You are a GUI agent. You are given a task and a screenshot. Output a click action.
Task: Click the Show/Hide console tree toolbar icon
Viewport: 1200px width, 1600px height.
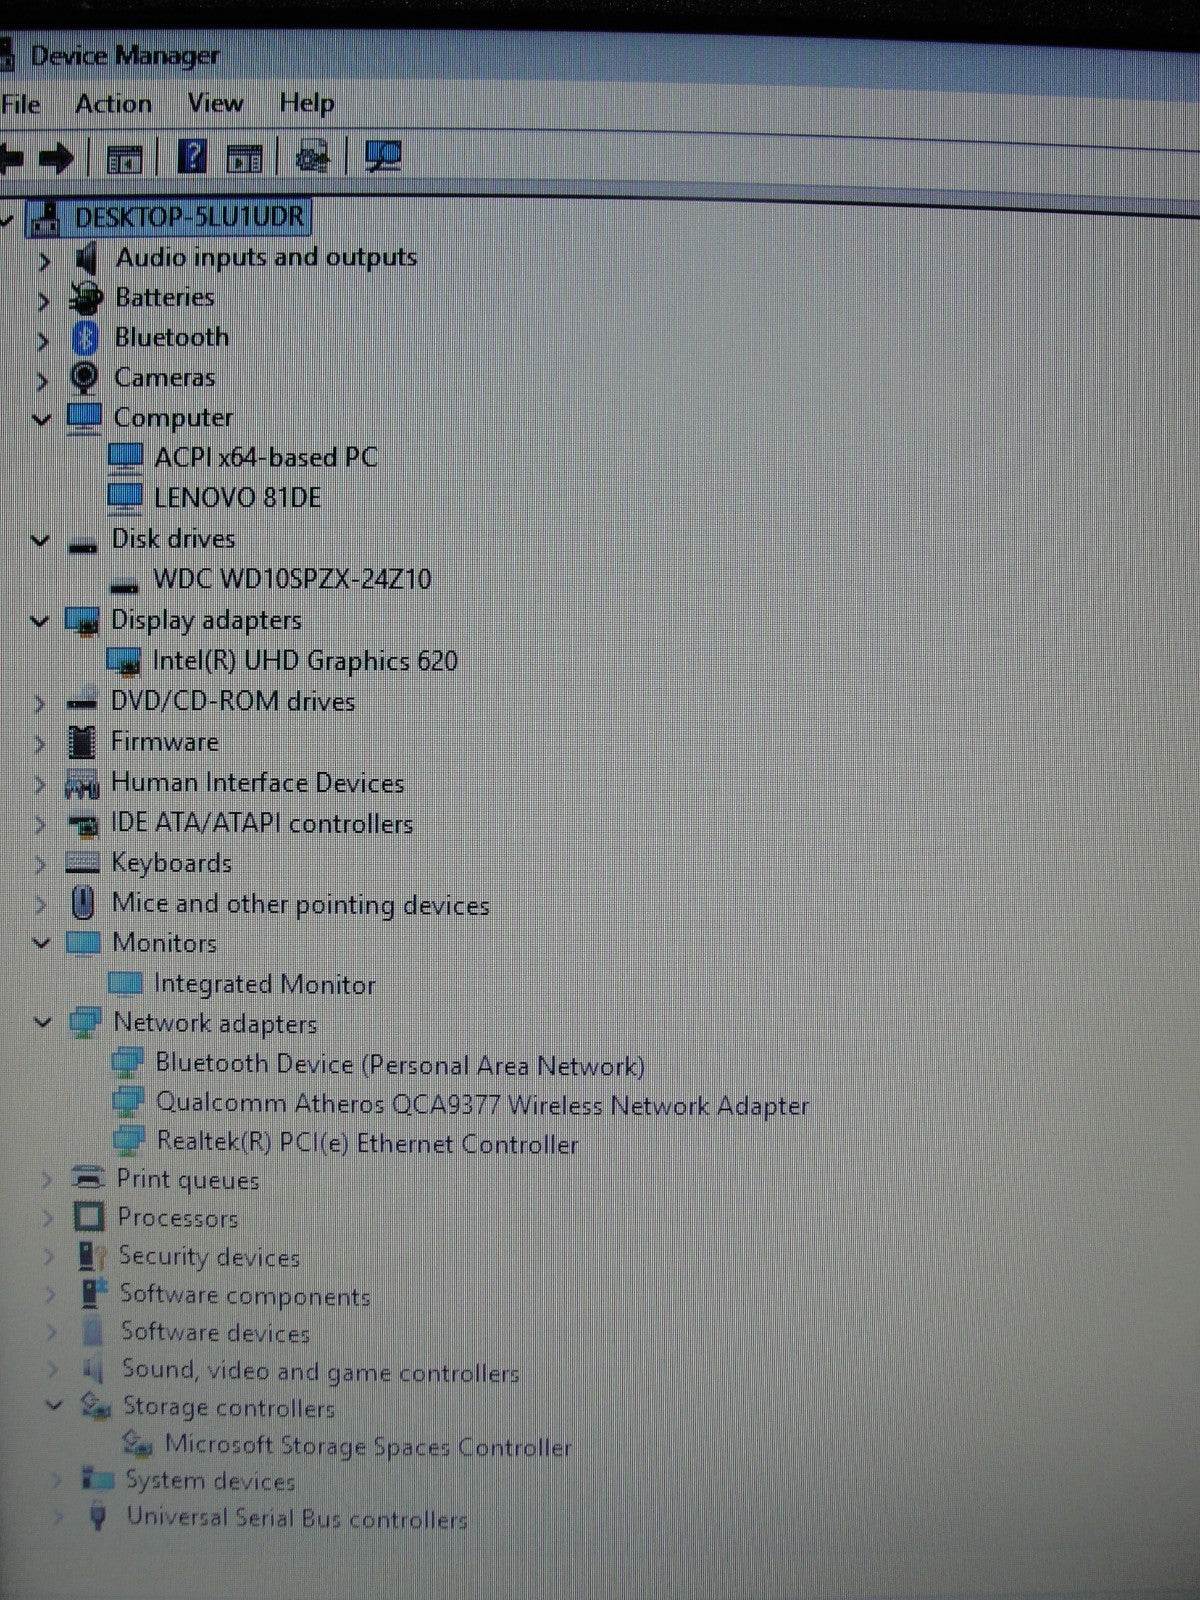coord(125,158)
